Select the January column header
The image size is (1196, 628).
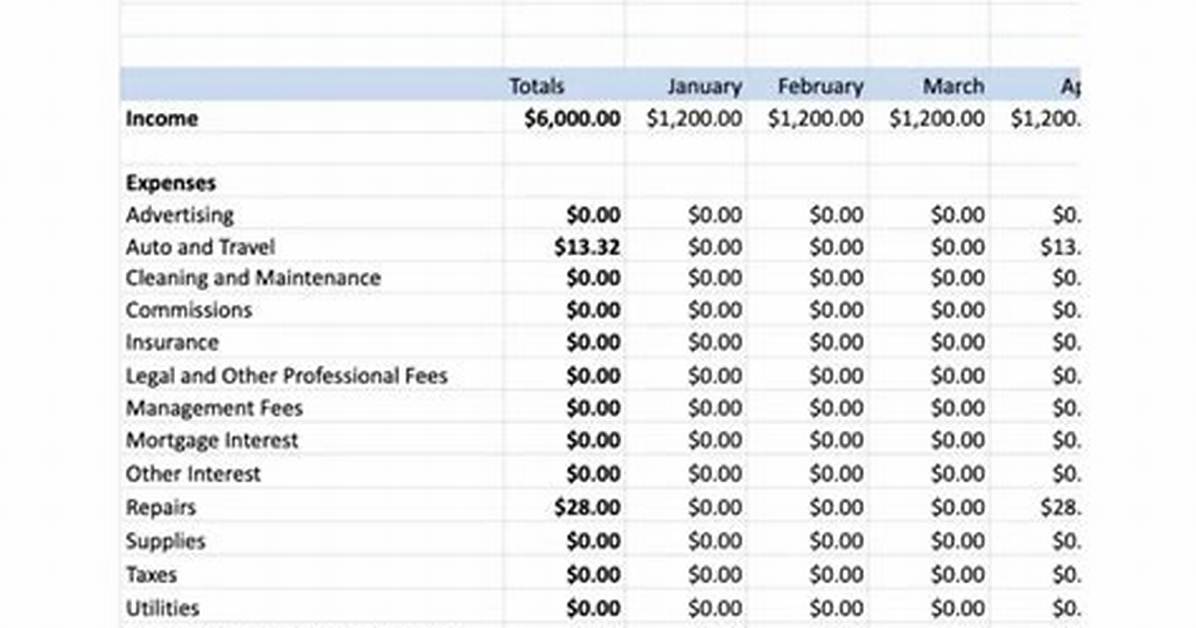(x=704, y=86)
